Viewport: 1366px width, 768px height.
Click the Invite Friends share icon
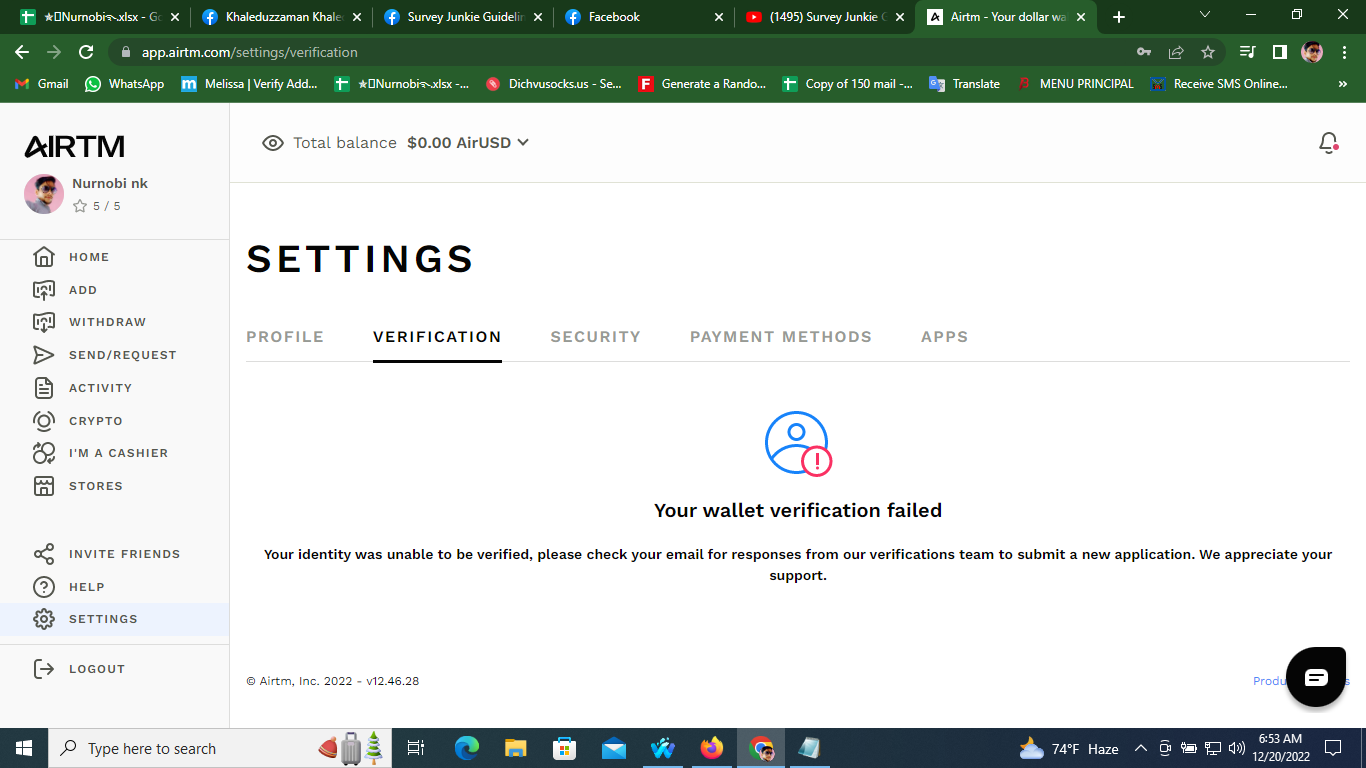pyautogui.click(x=44, y=554)
